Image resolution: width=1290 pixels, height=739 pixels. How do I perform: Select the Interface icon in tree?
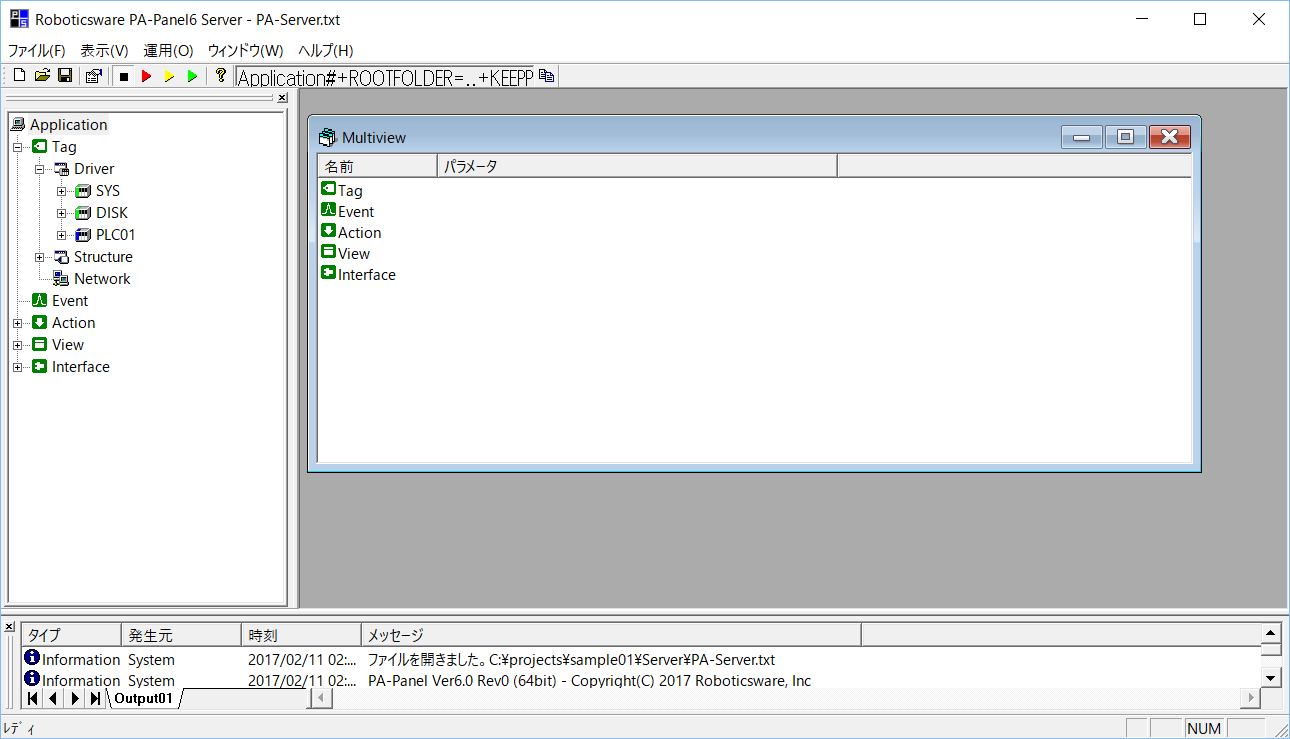click(40, 367)
